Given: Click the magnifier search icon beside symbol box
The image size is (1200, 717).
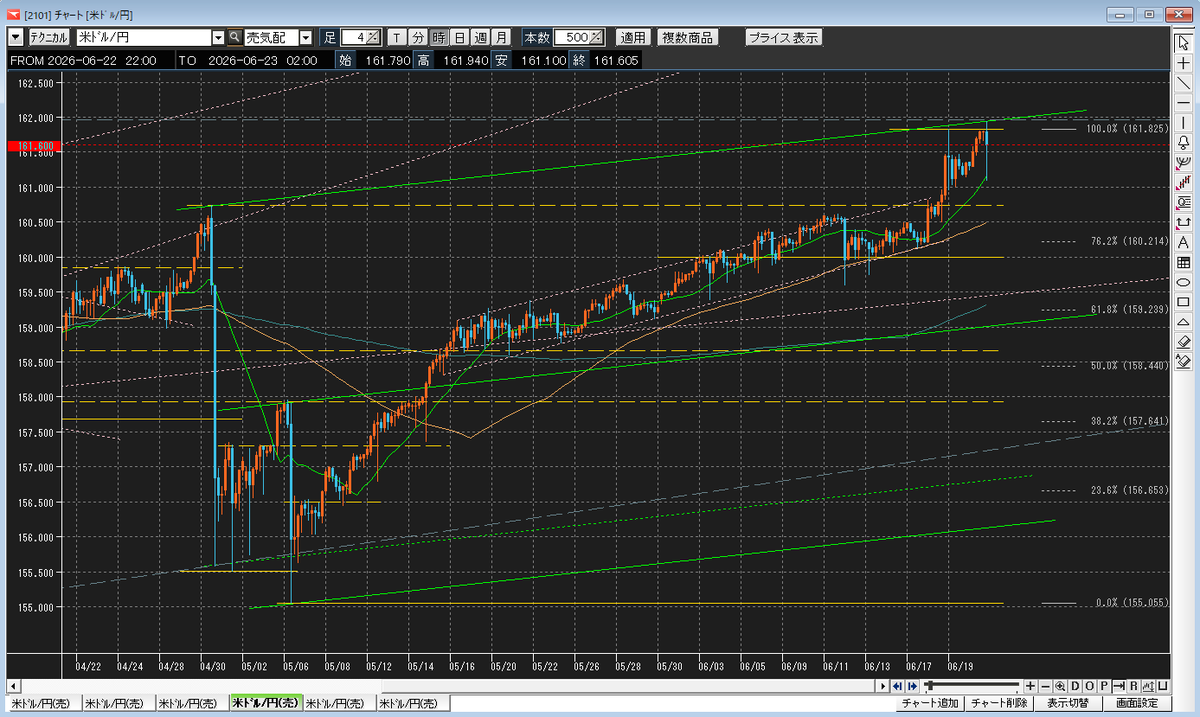Looking at the screenshot, I should pyautogui.click(x=234, y=37).
